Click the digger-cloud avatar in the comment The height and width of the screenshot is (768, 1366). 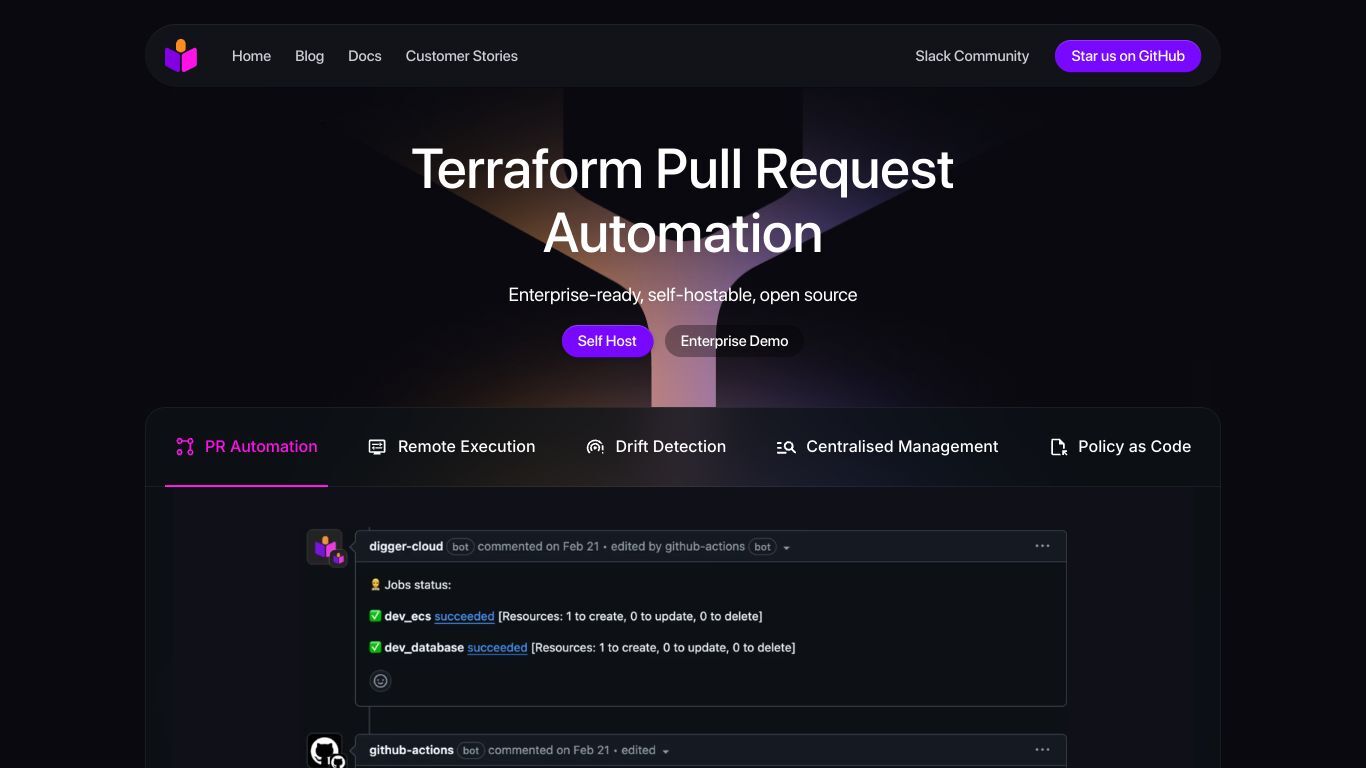point(325,547)
